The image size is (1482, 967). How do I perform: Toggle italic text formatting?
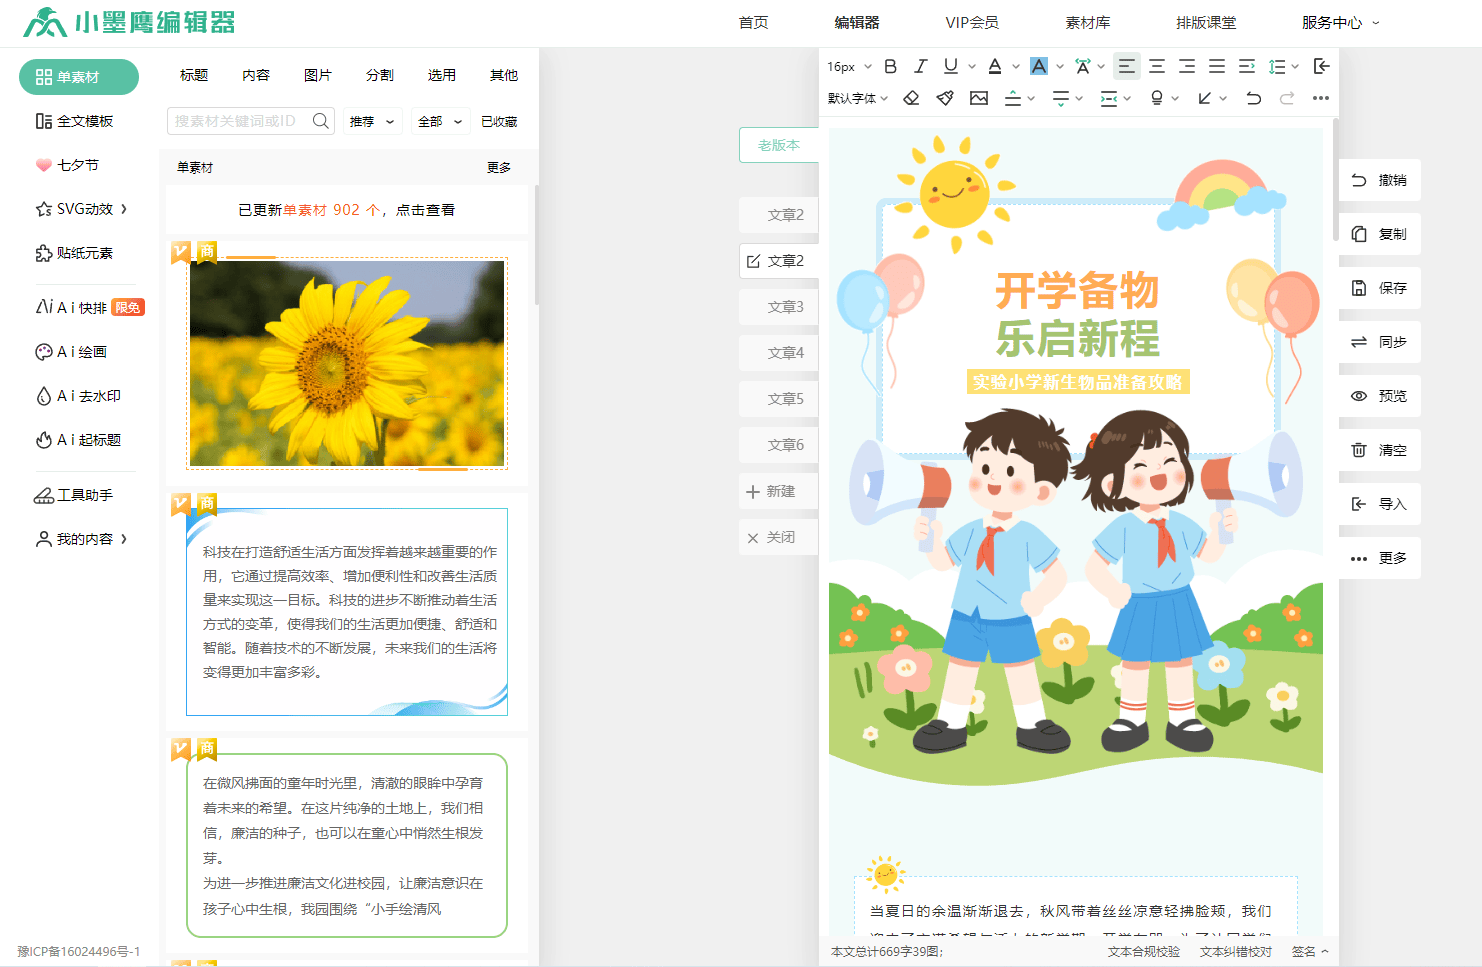tap(920, 67)
